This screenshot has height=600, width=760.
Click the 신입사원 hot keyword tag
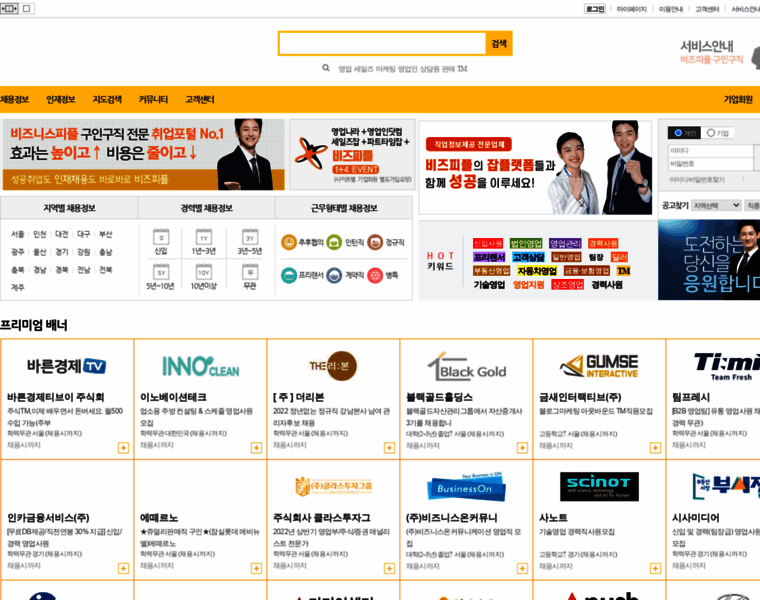(x=488, y=243)
